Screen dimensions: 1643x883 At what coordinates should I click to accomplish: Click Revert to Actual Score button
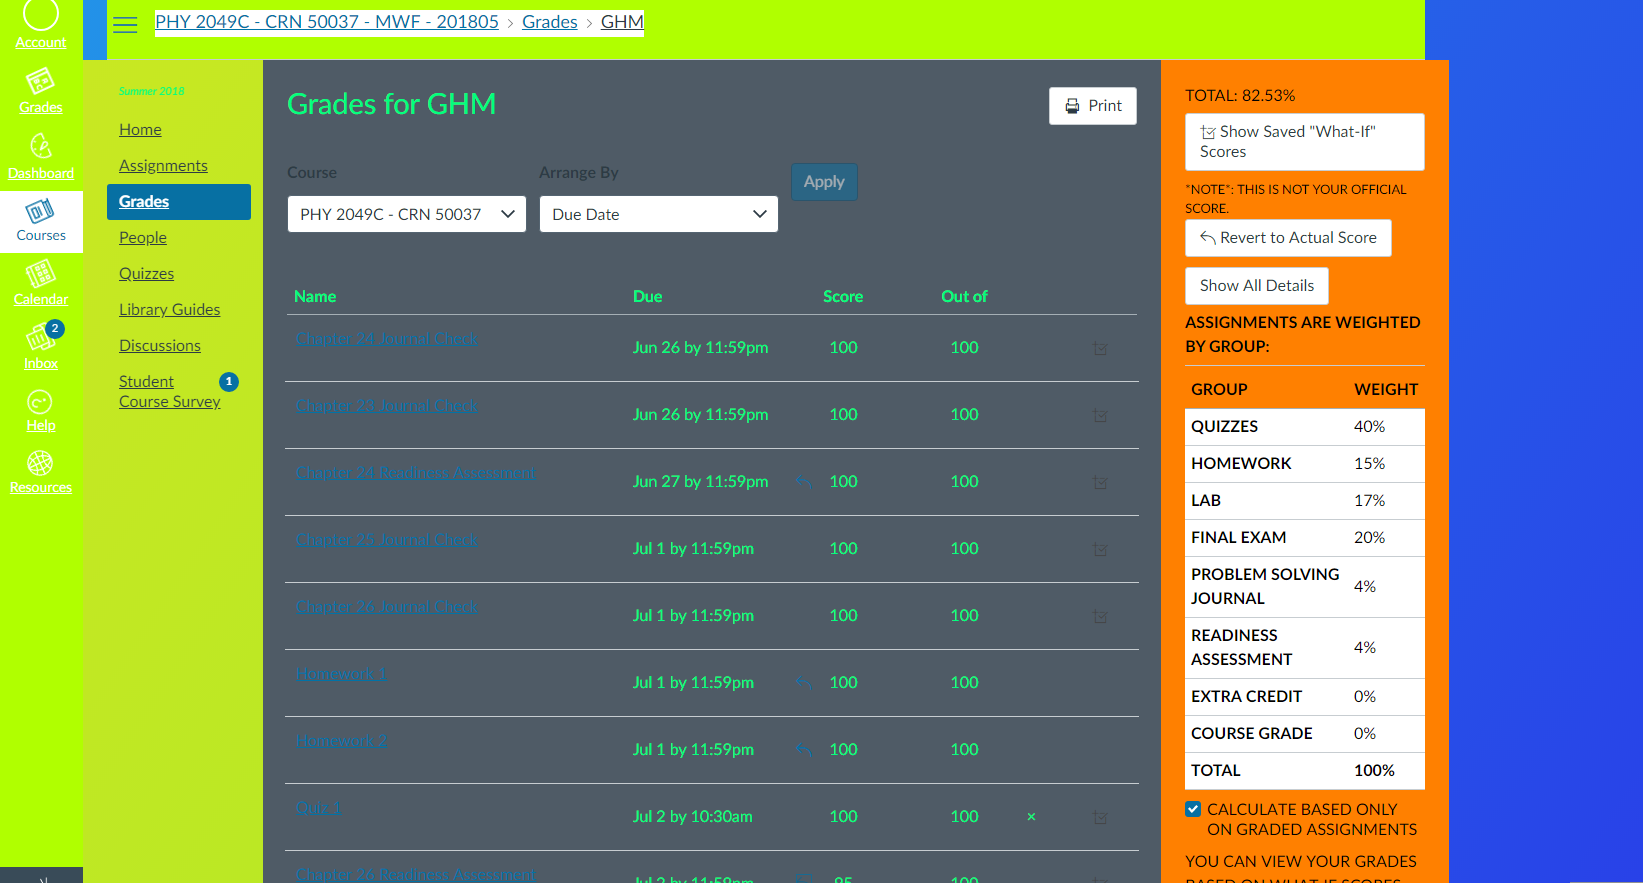click(1287, 238)
